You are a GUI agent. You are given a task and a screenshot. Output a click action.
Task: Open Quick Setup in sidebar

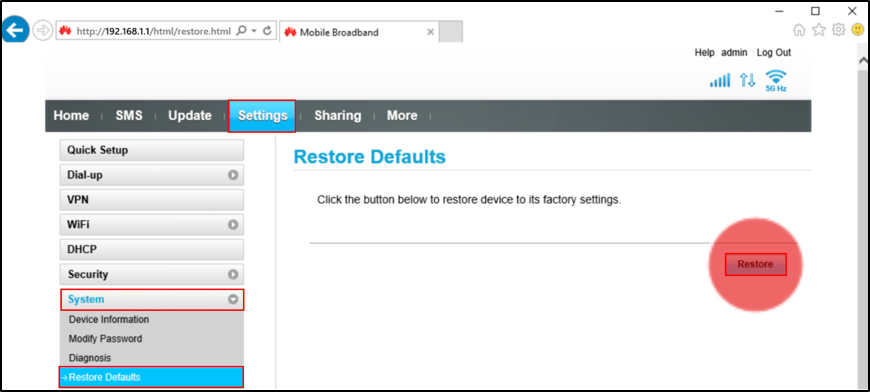click(x=151, y=150)
